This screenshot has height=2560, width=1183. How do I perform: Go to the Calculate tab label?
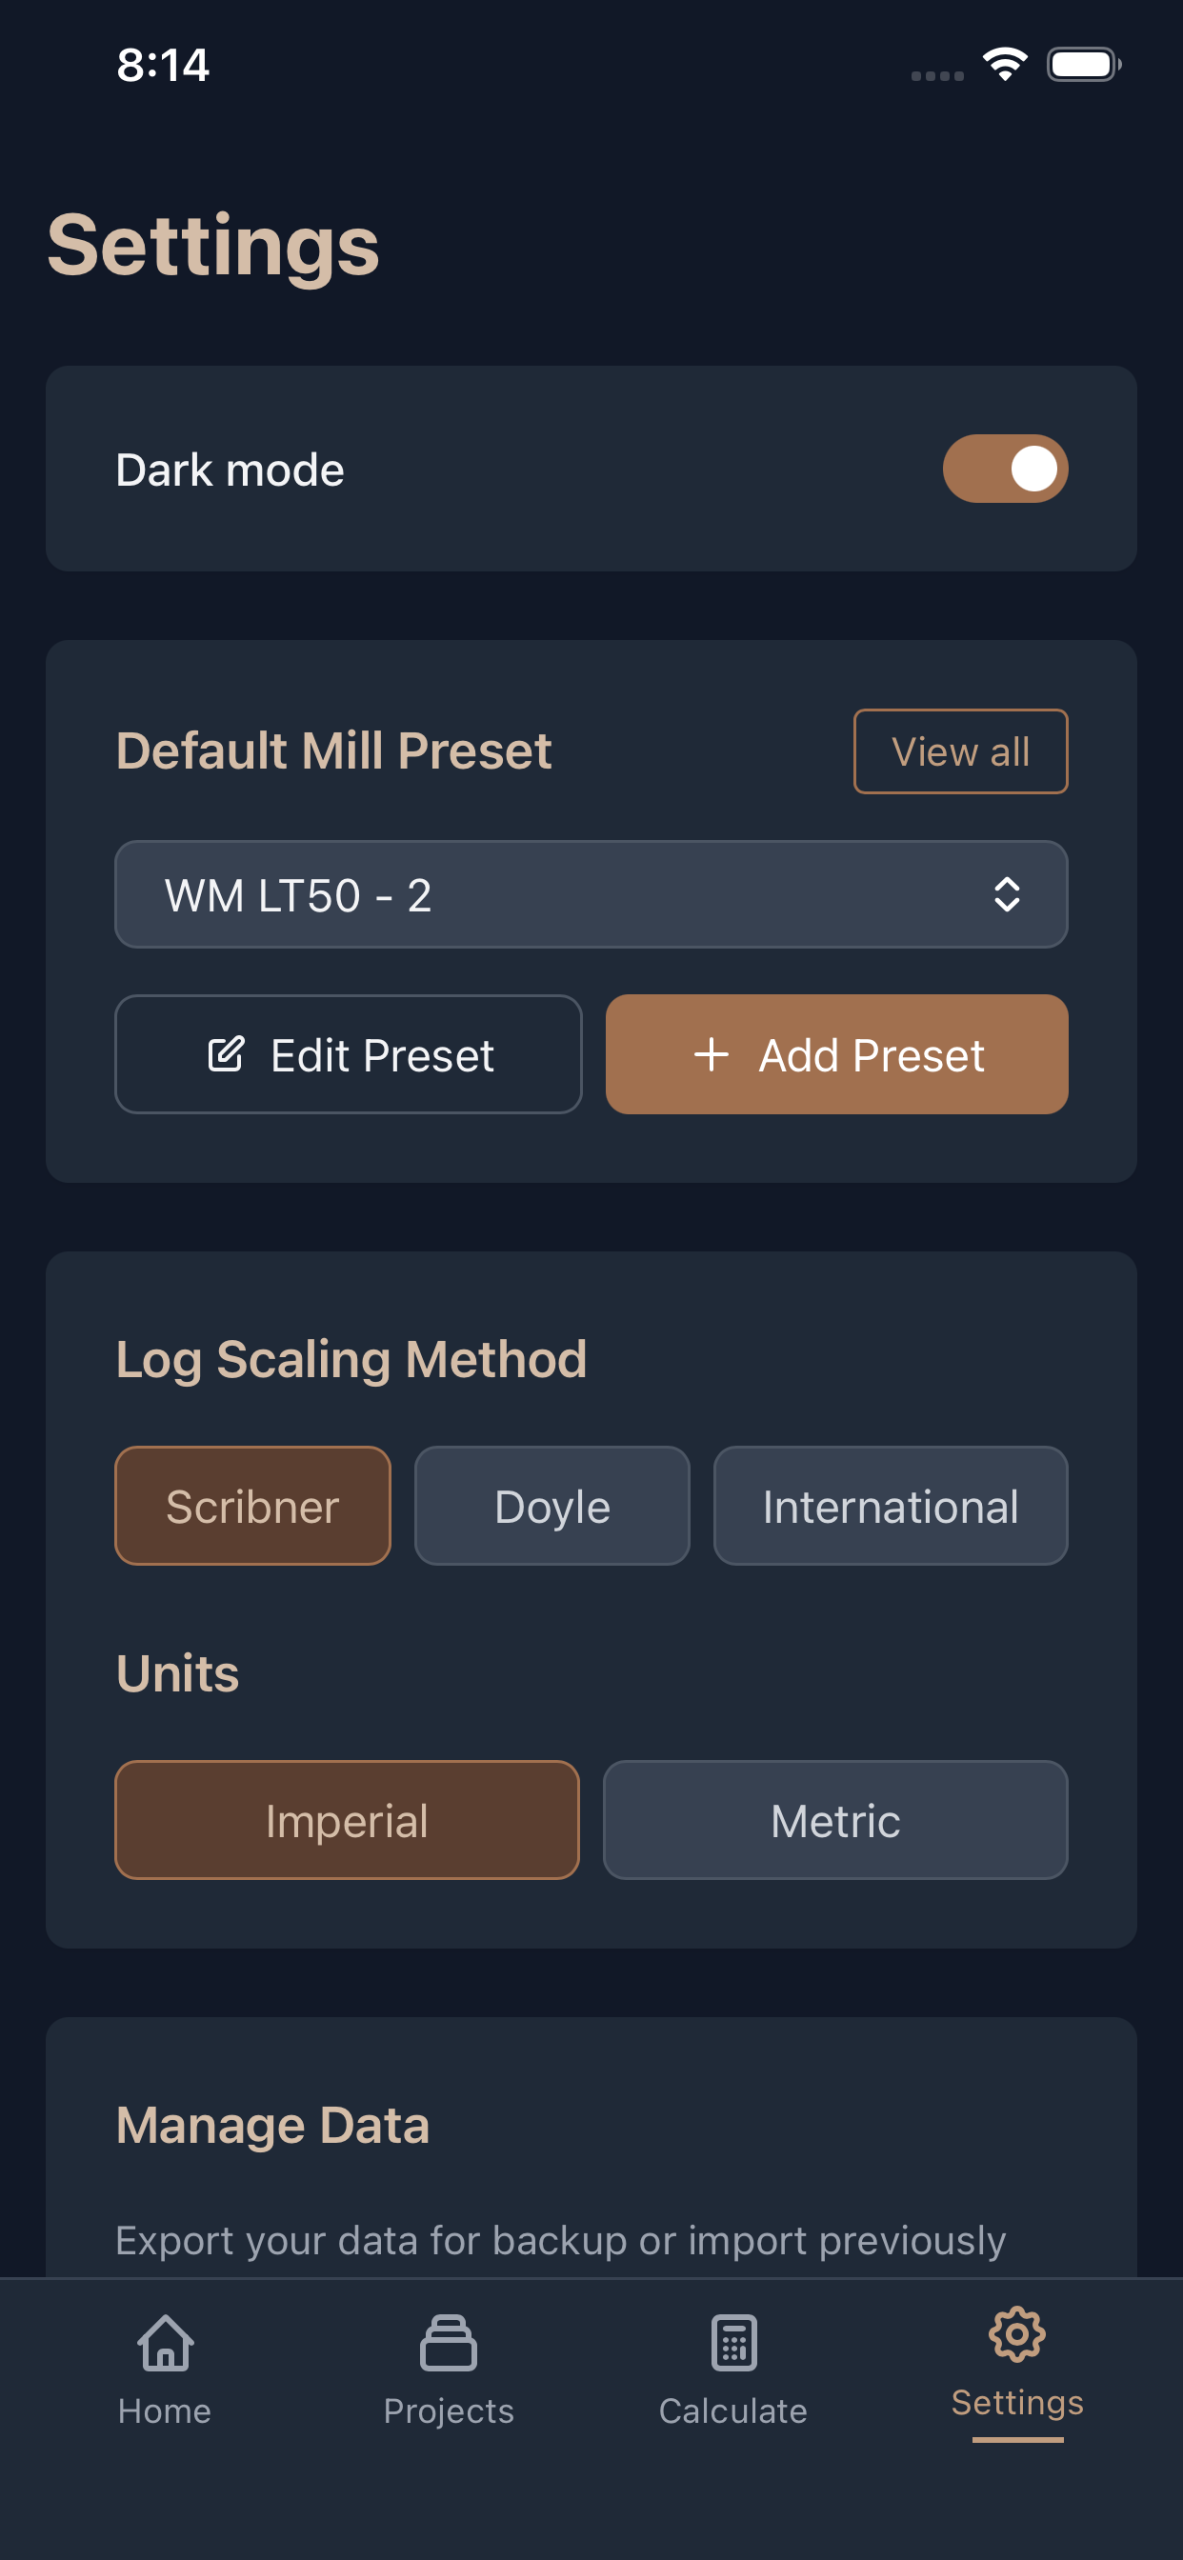point(733,2411)
